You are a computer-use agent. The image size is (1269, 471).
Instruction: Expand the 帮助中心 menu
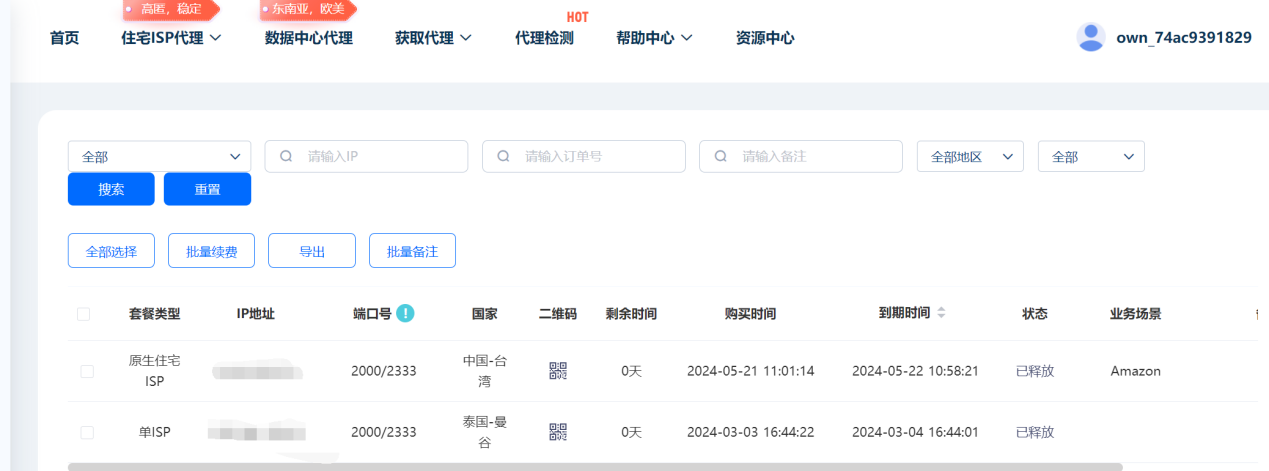(x=654, y=38)
